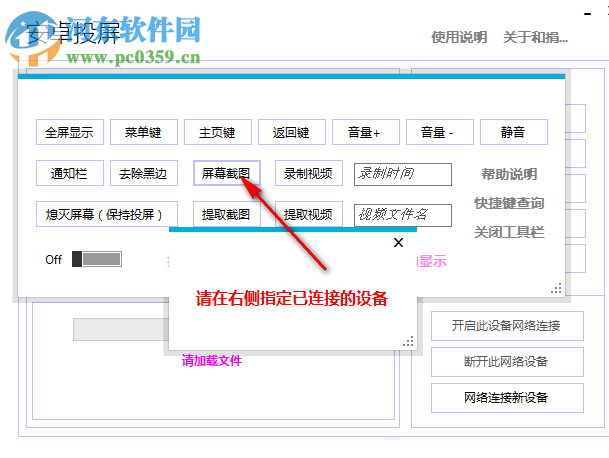Click the 请加载文件 text

212,360
